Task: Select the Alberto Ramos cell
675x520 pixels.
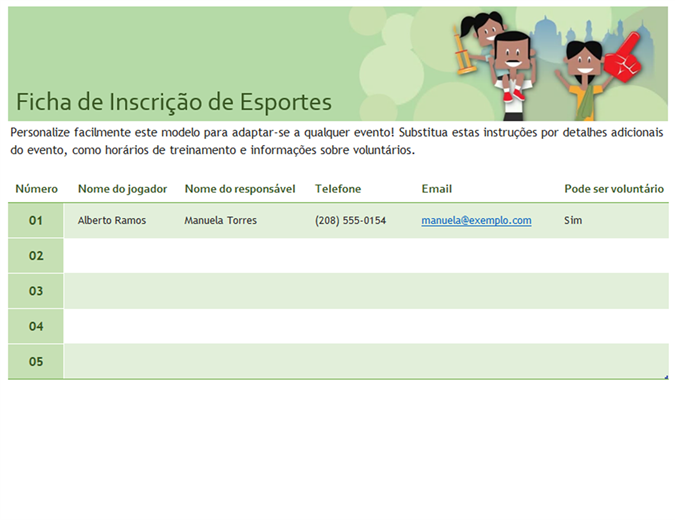Action: [112, 220]
